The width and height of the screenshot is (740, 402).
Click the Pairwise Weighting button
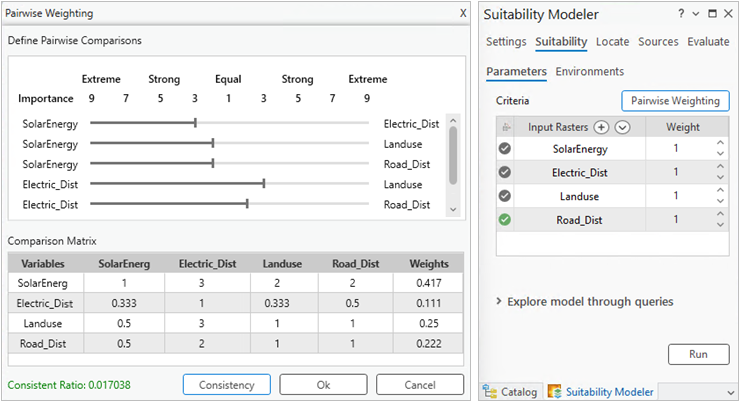(675, 101)
